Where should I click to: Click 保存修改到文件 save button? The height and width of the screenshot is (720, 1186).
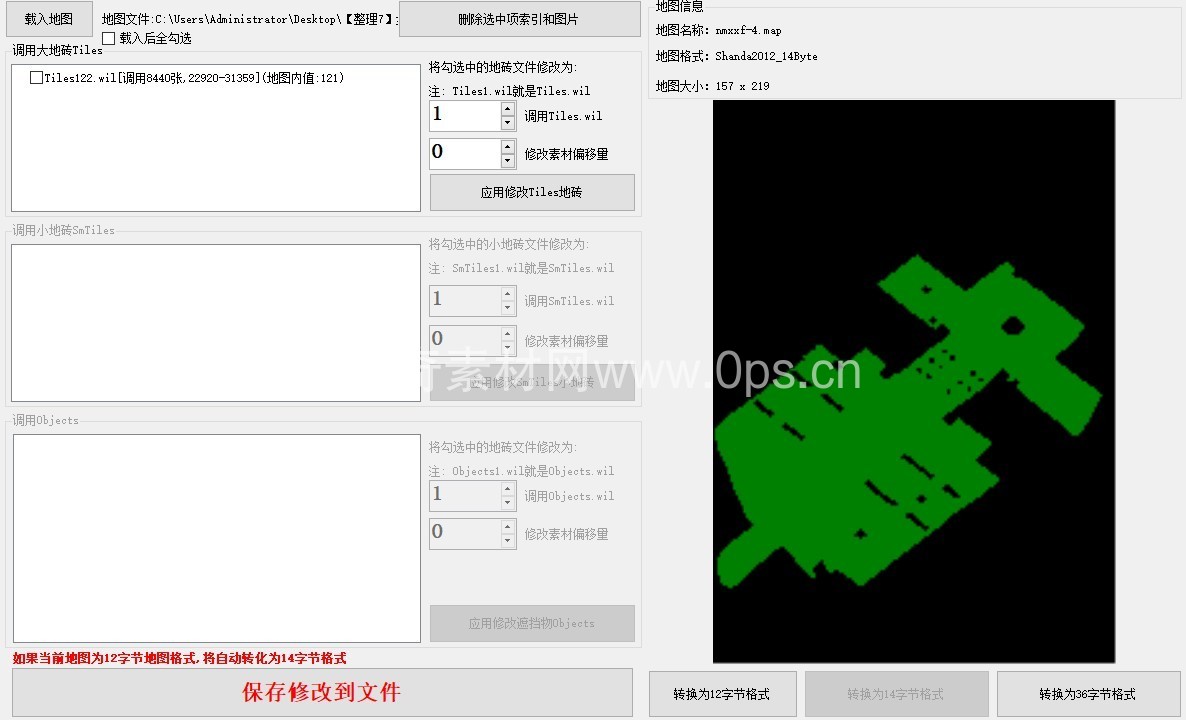tap(321, 692)
